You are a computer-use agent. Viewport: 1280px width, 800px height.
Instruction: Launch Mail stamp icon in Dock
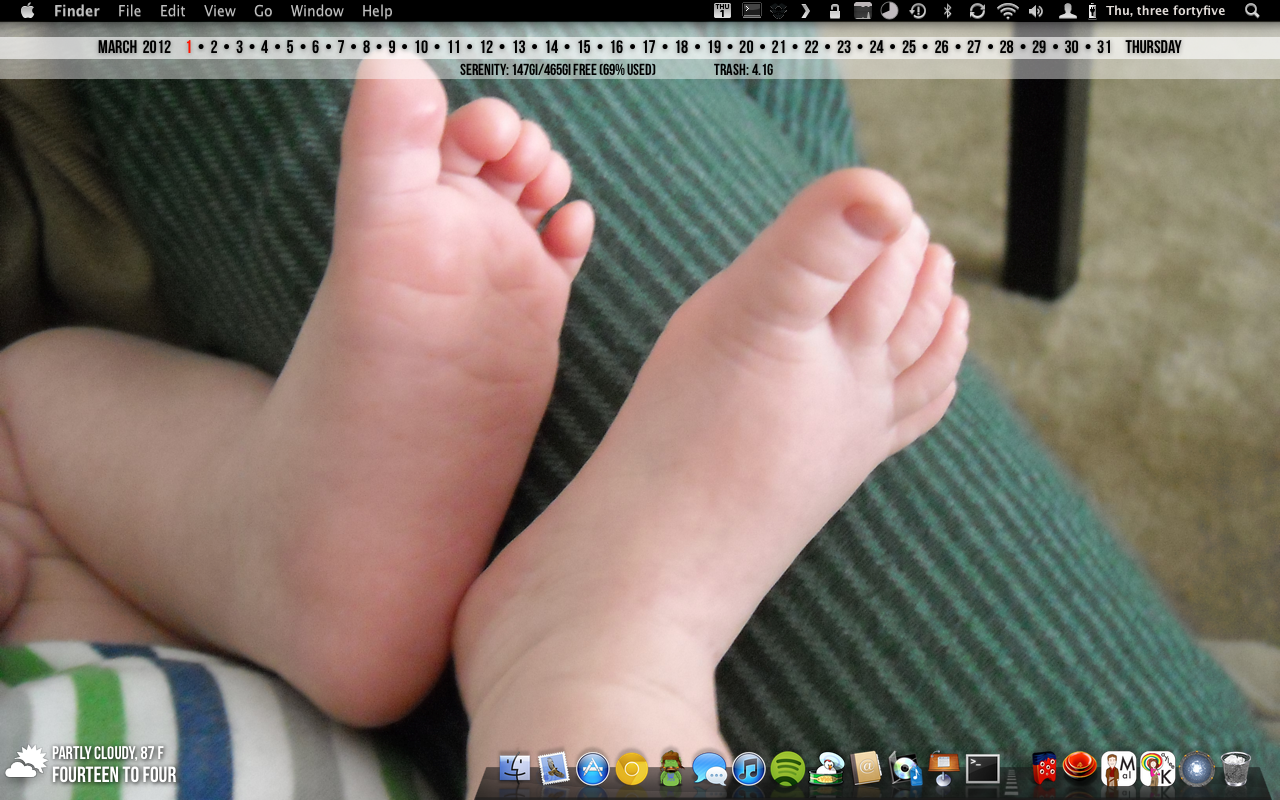tap(554, 768)
